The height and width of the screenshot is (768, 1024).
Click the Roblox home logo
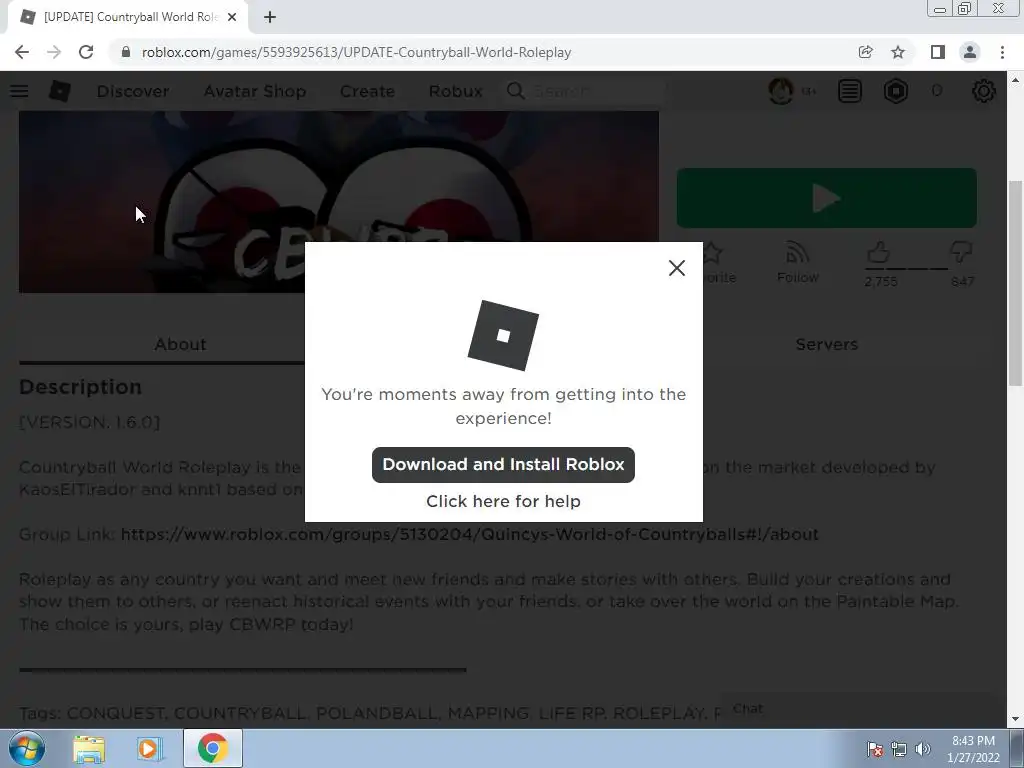tap(59, 91)
